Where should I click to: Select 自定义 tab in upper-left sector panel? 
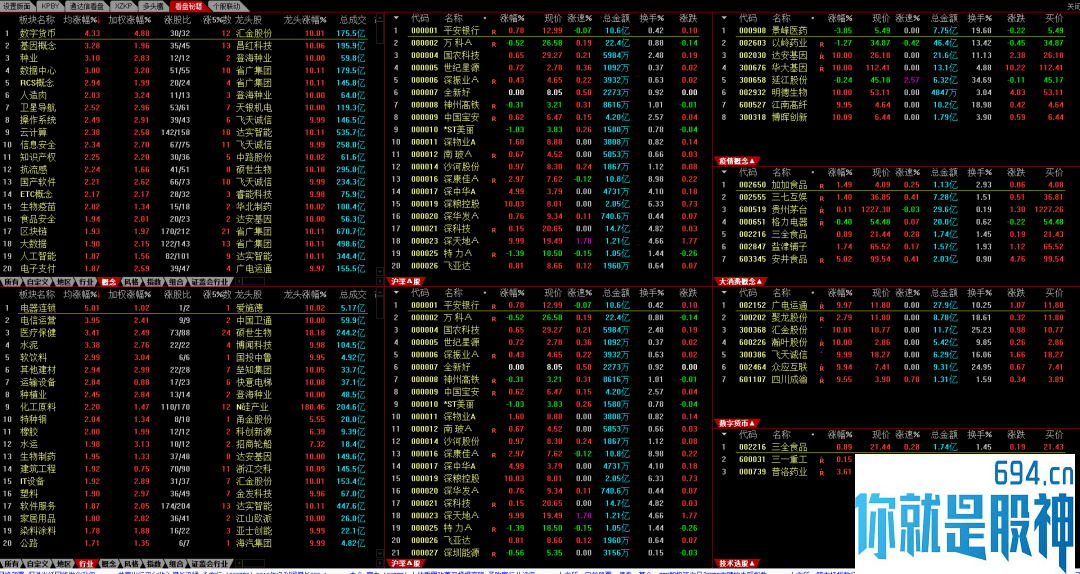tap(36, 282)
